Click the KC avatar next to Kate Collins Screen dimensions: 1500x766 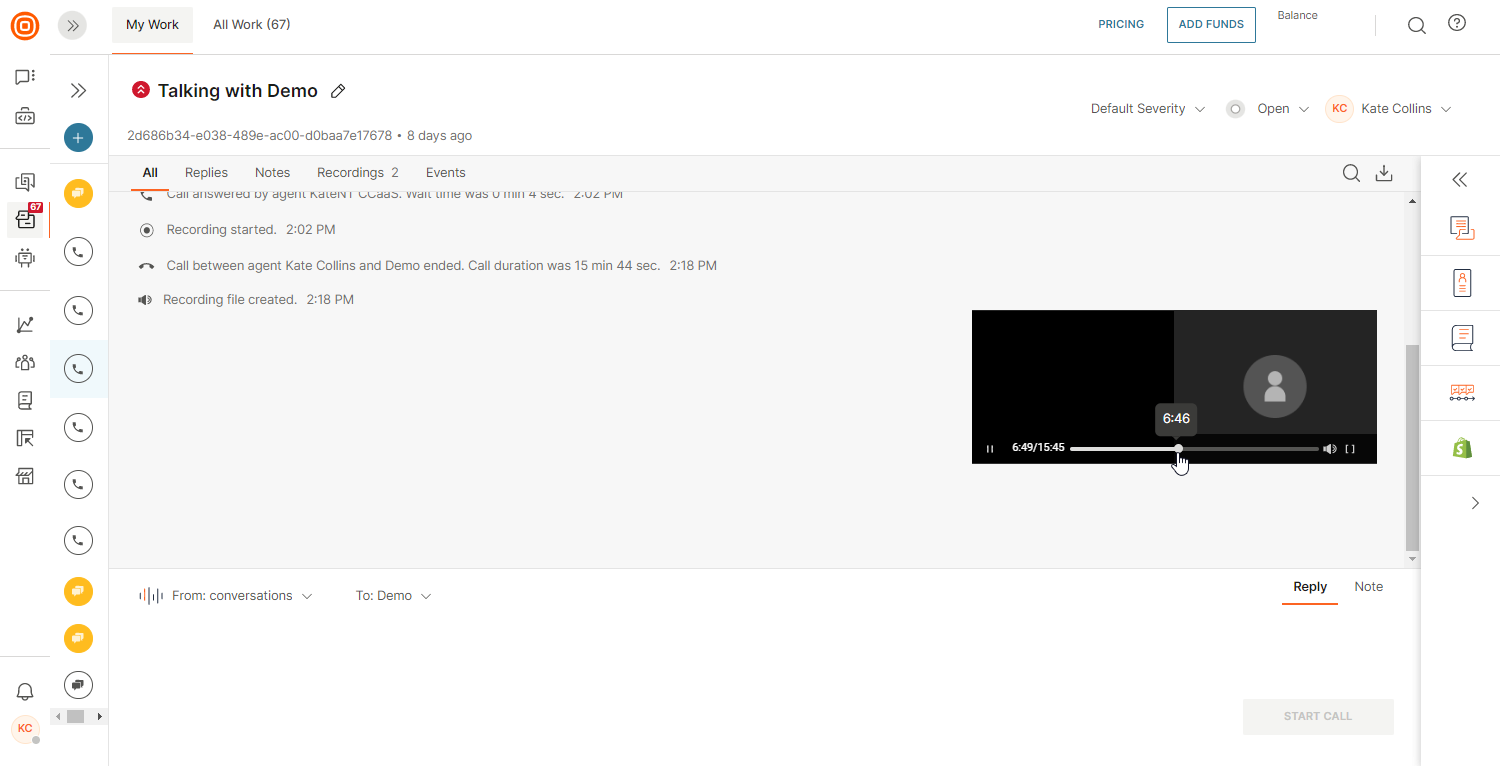tap(1339, 109)
